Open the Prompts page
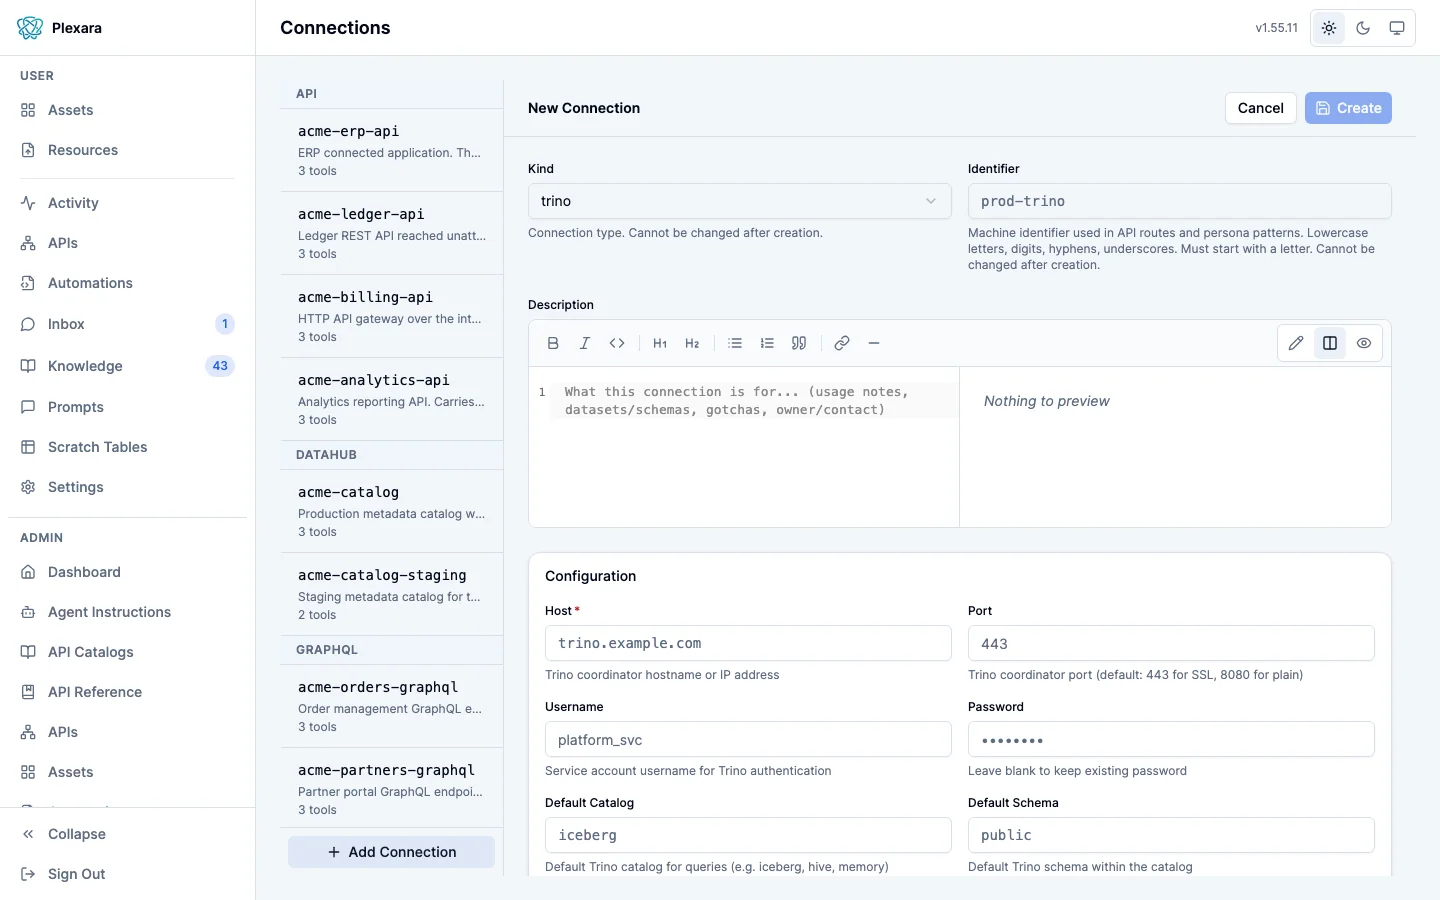 127,407
